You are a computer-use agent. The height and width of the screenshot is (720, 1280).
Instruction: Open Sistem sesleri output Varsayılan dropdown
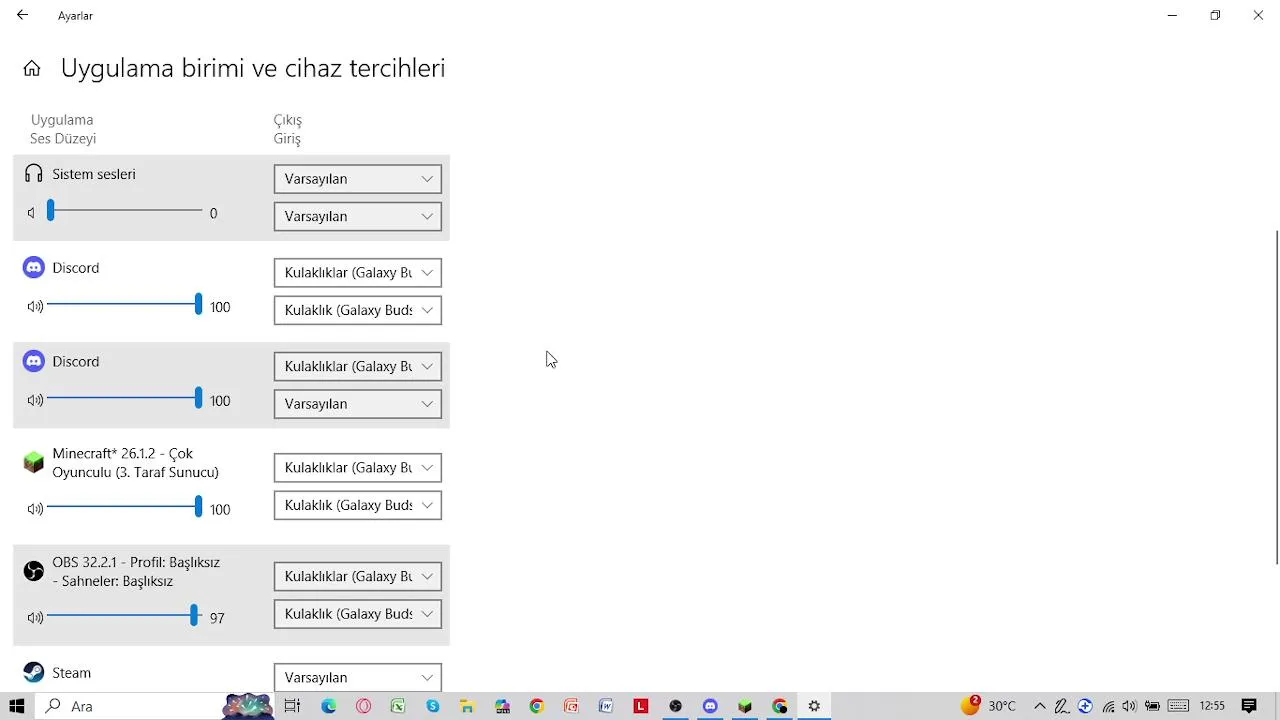[358, 179]
